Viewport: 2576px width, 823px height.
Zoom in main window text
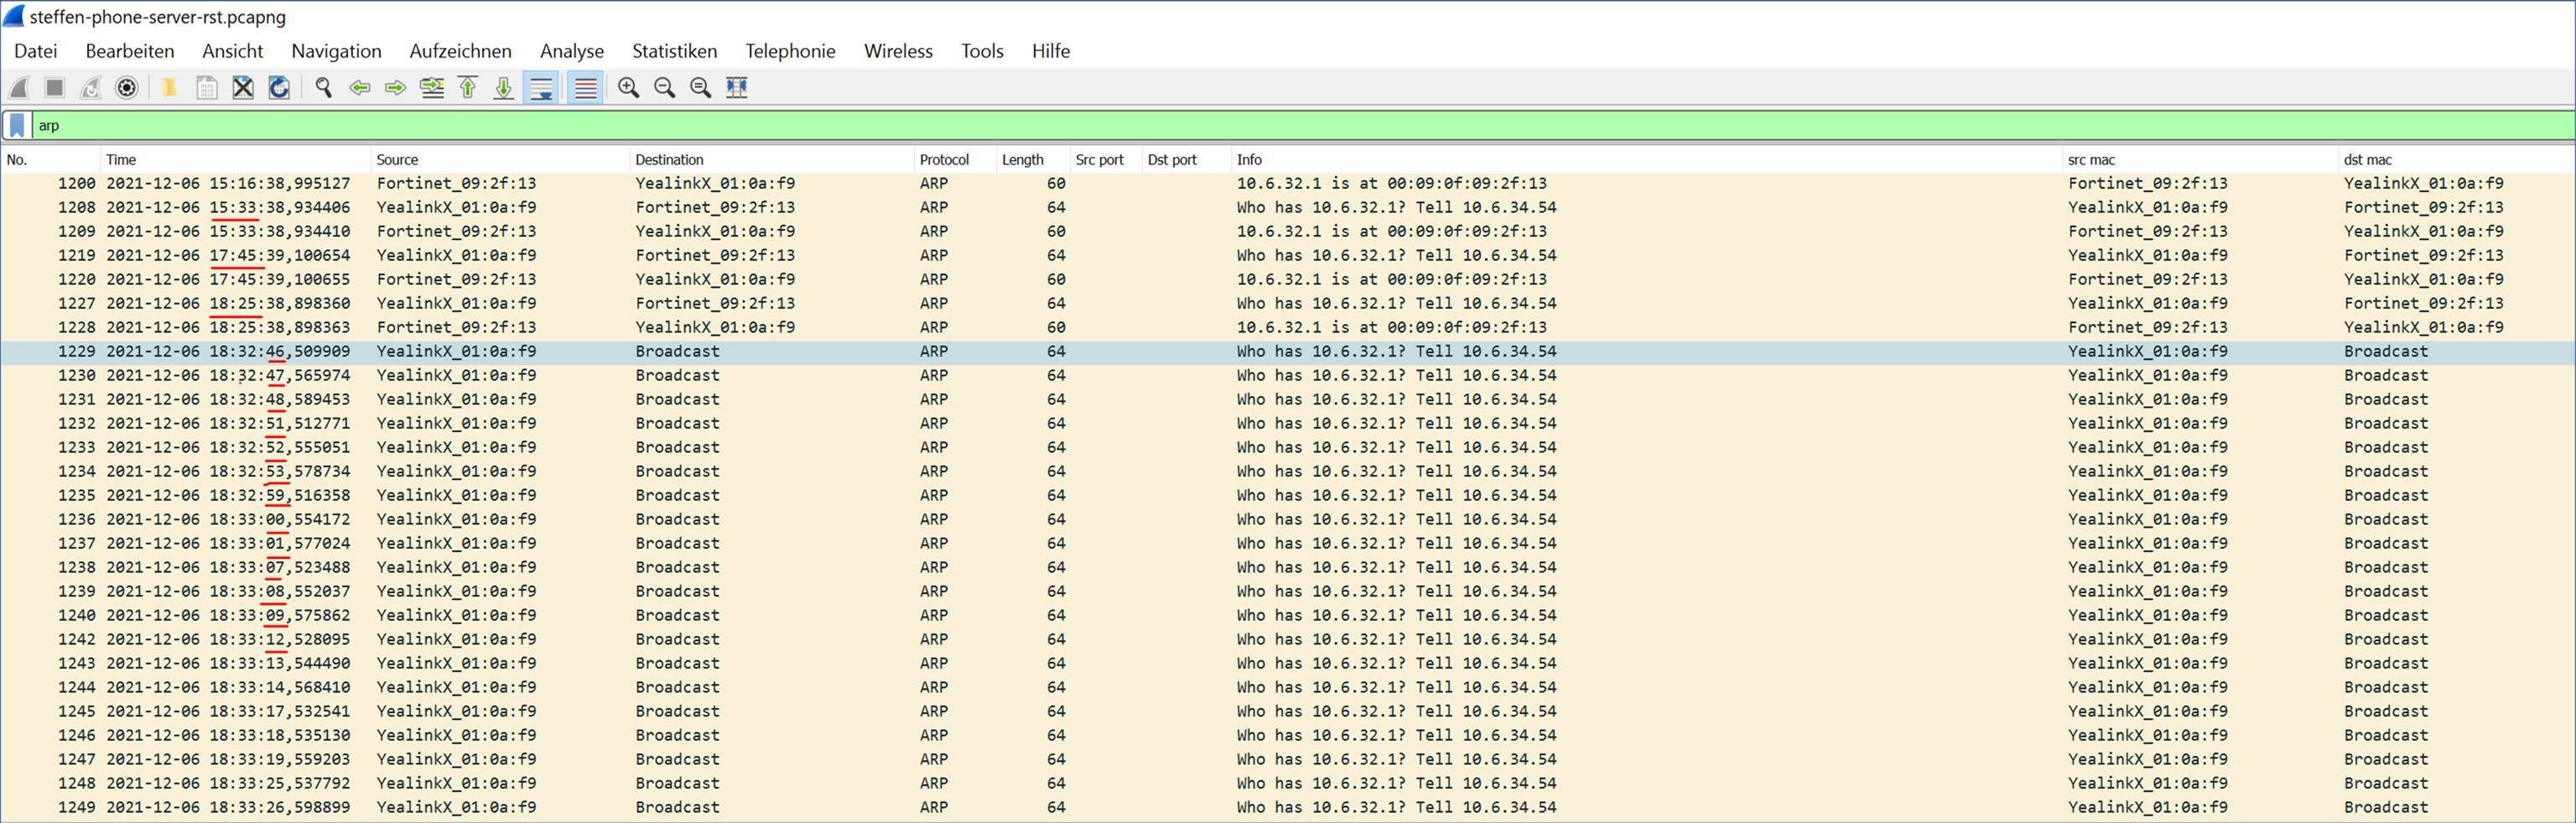click(628, 88)
